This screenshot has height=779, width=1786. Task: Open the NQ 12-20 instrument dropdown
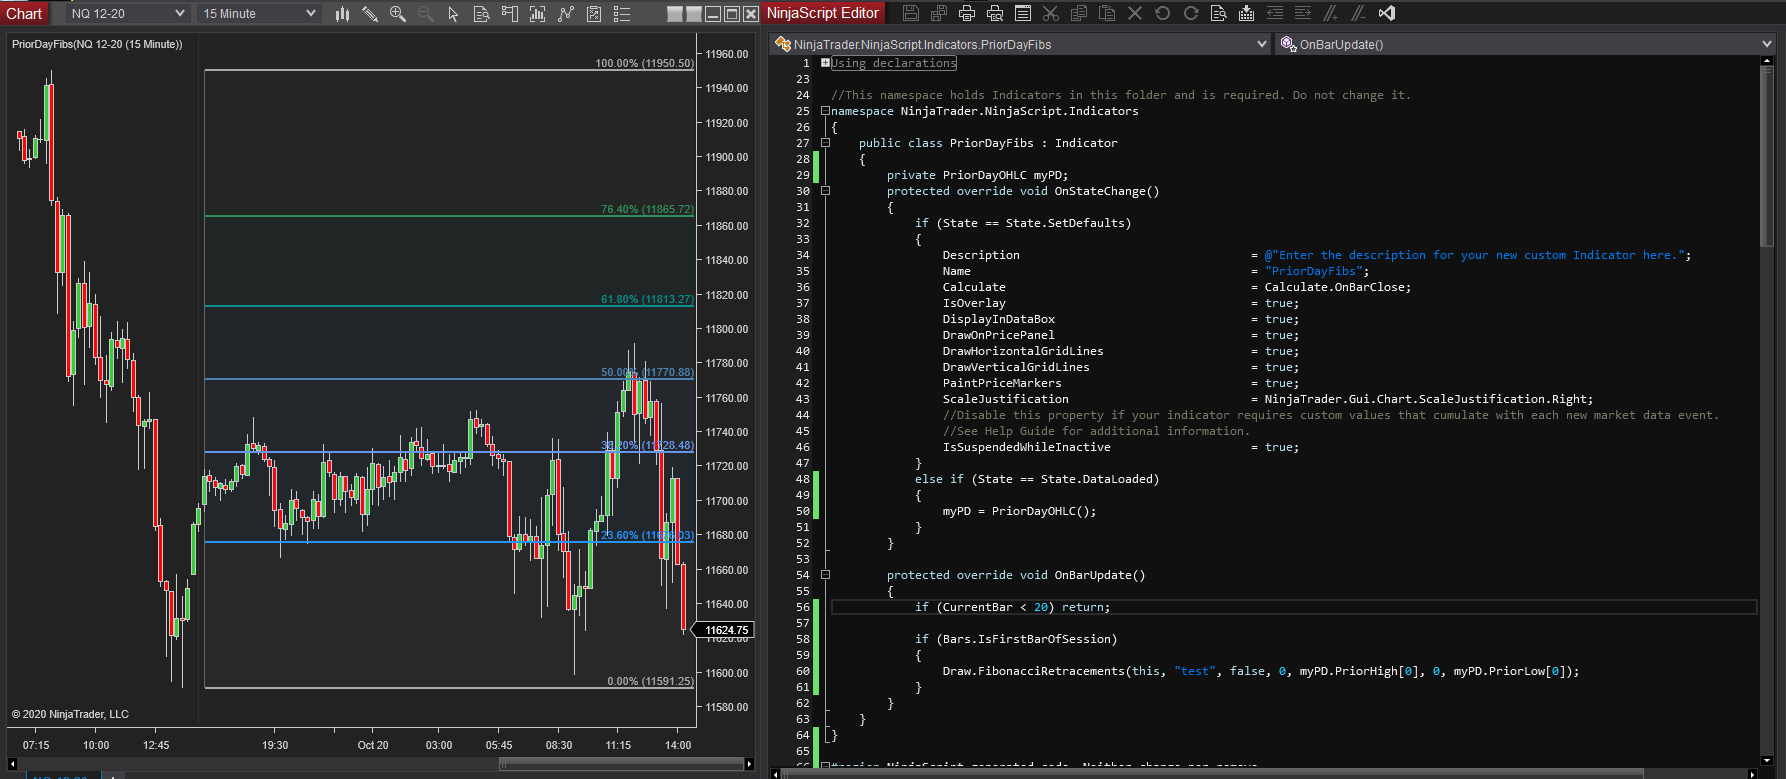click(x=128, y=14)
